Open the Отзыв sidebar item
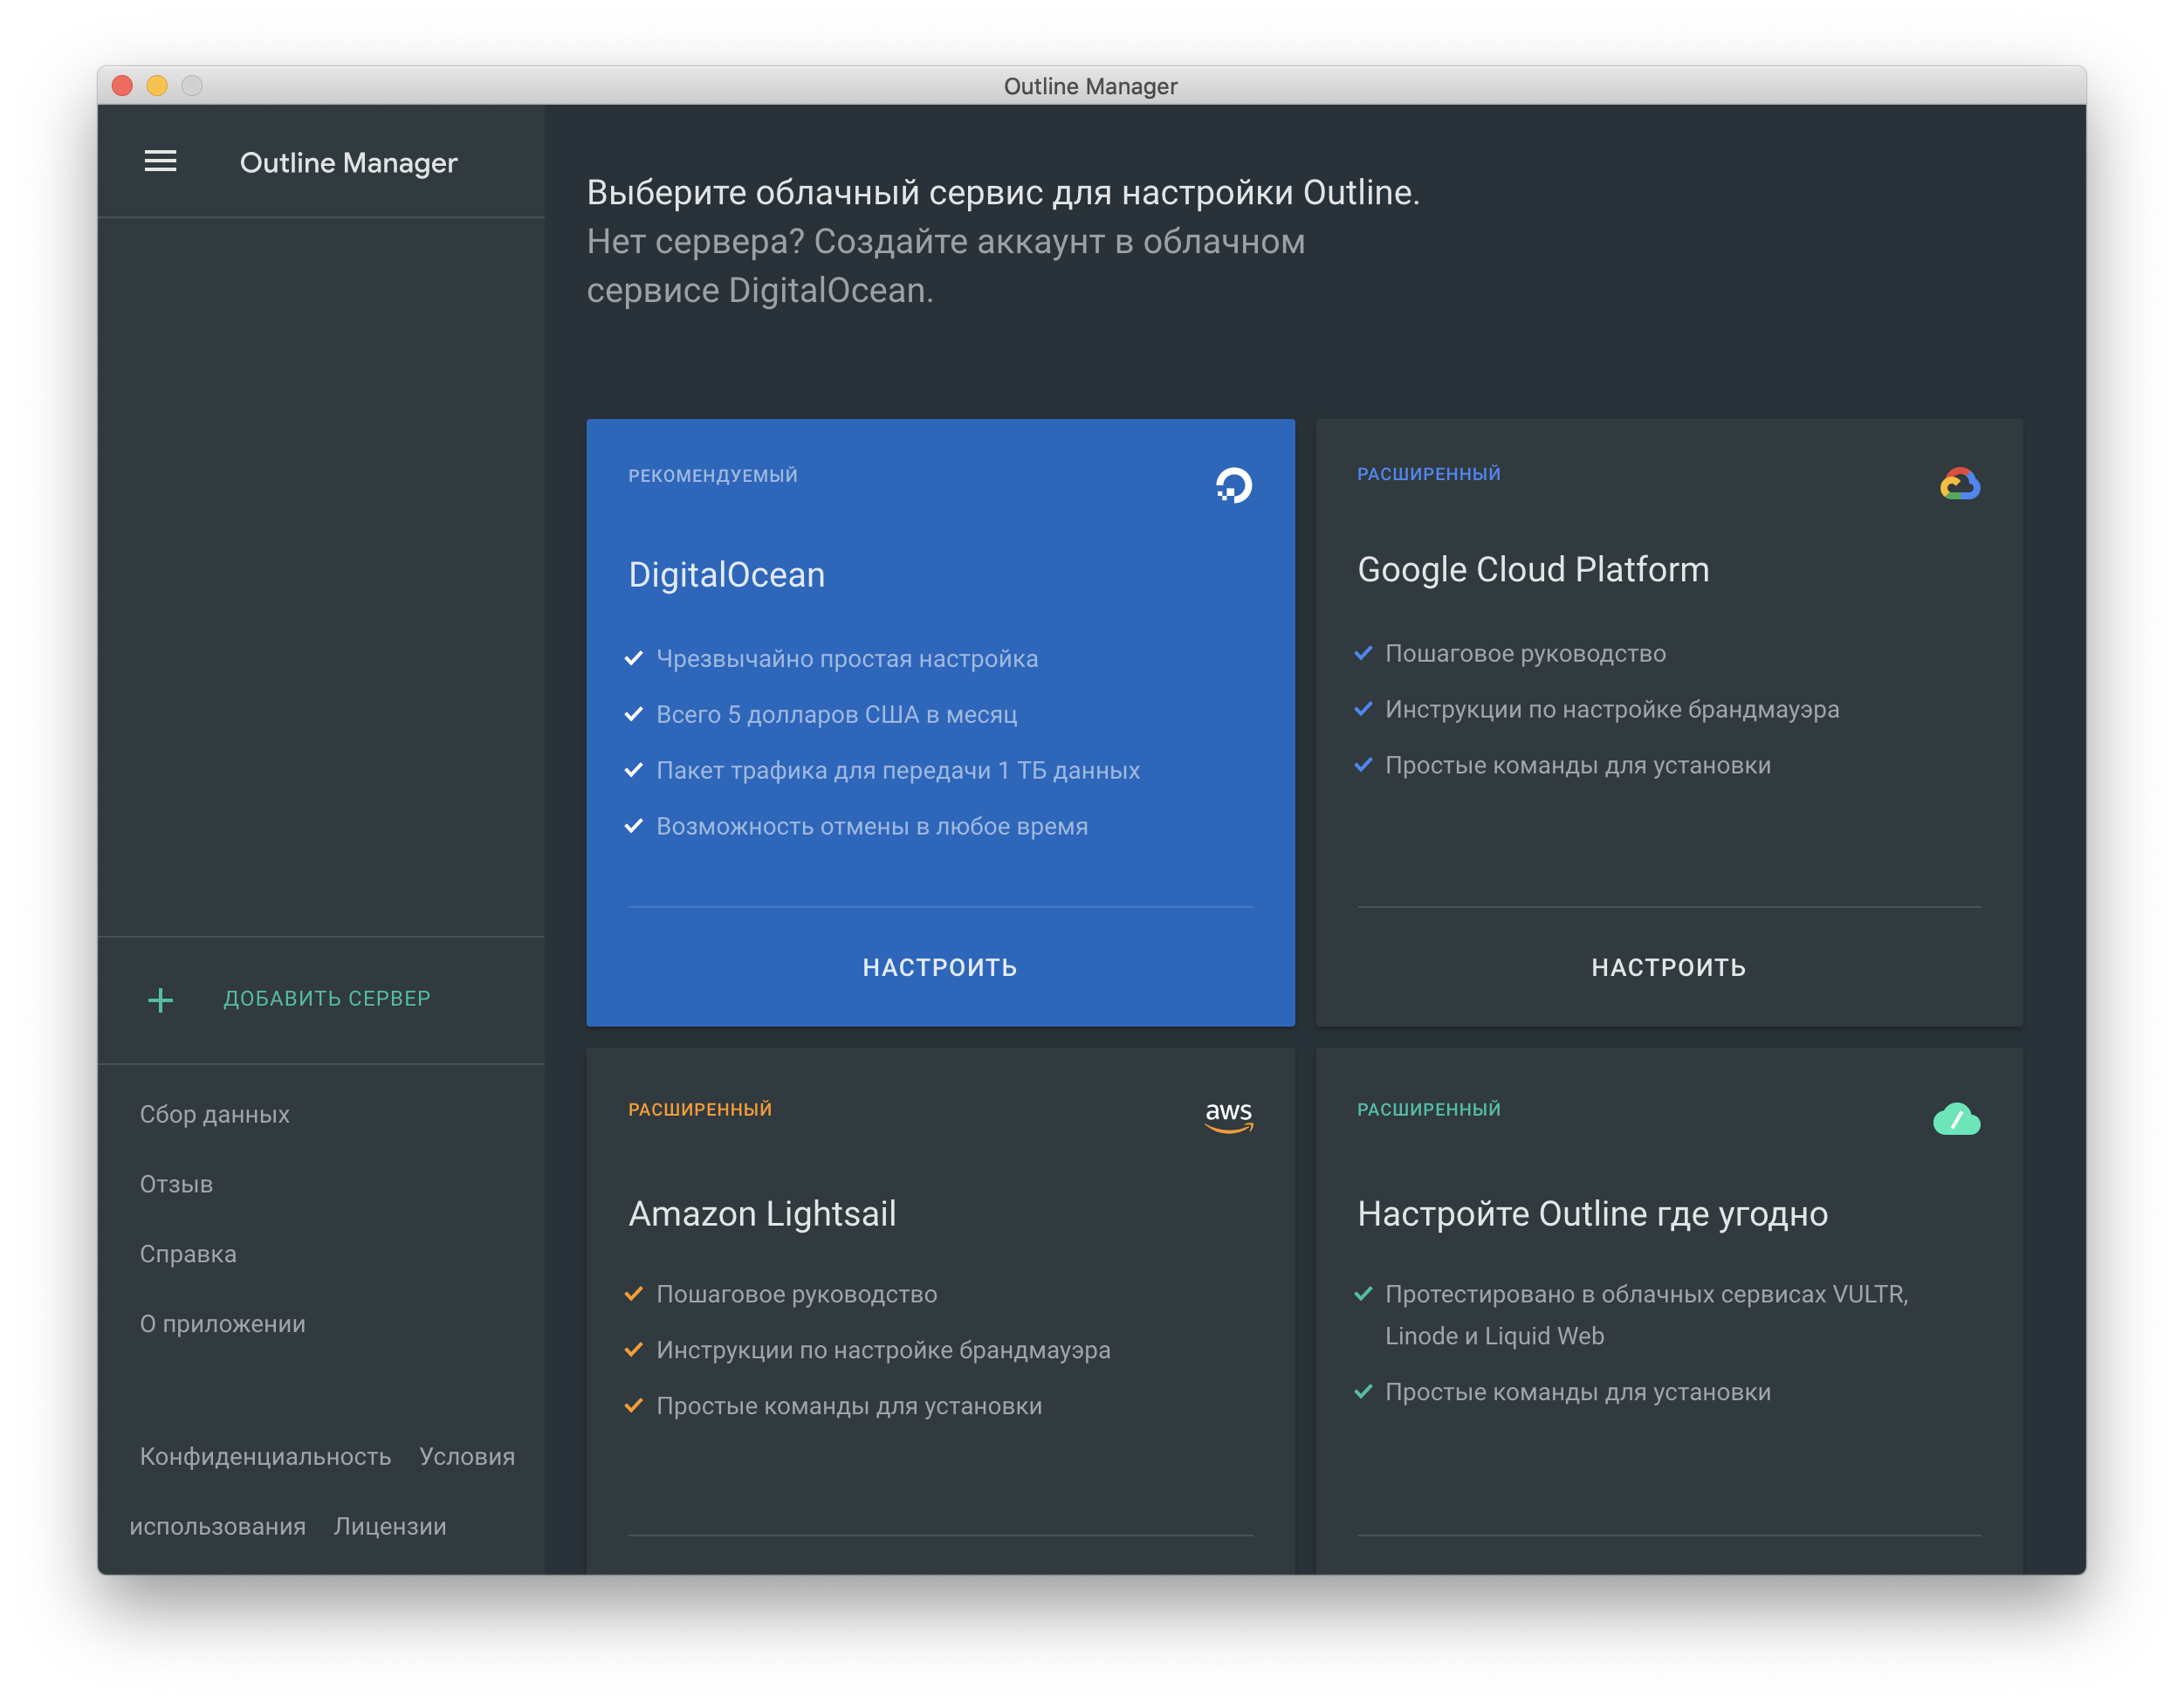 pos(176,1184)
